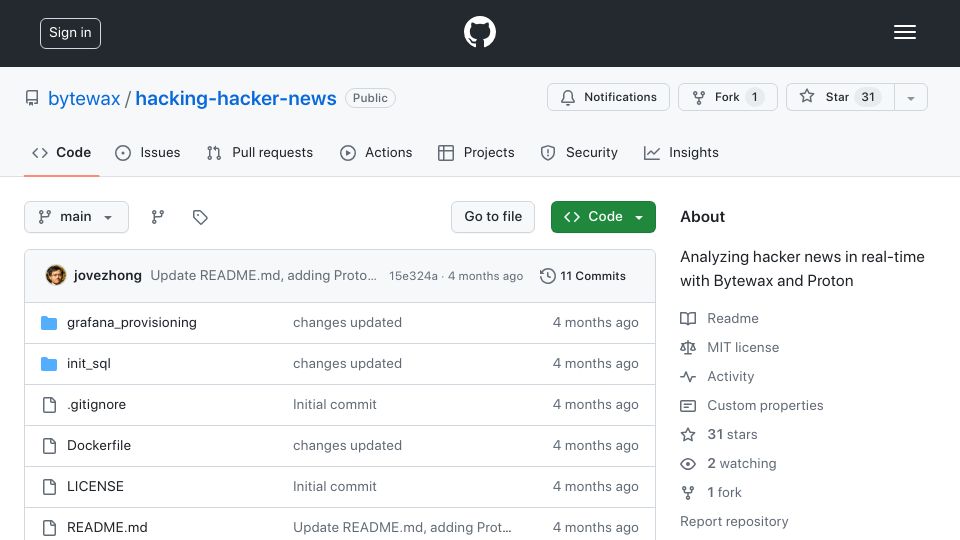The width and height of the screenshot is (960, 540).
Task: Click the Readme link in About
Action: point(733,318)
